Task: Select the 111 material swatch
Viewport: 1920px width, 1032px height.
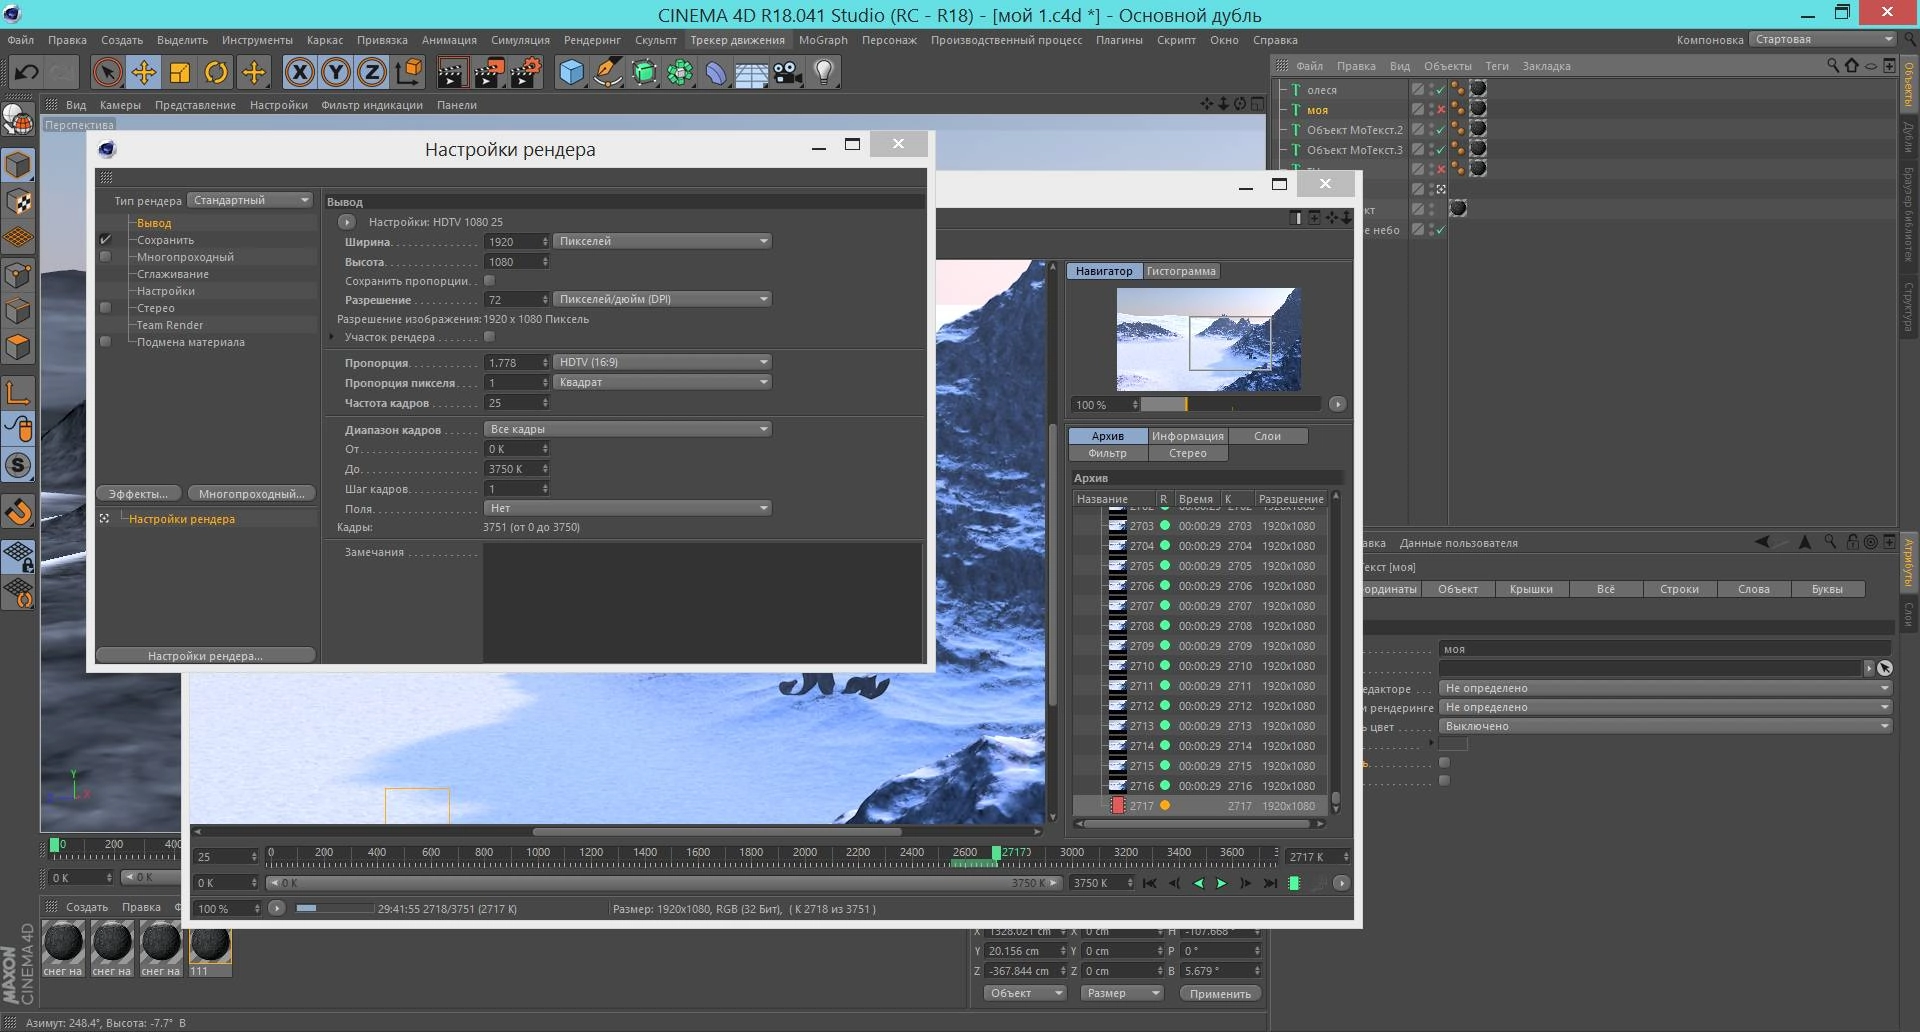Action: pyautogui.click(x=210, y=948)
